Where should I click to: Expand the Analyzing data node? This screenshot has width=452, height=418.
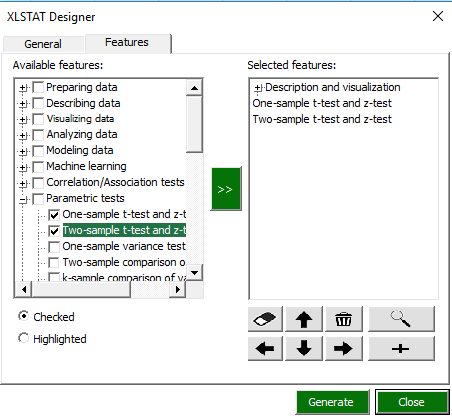pyautogui.click(x=23, y=135)
